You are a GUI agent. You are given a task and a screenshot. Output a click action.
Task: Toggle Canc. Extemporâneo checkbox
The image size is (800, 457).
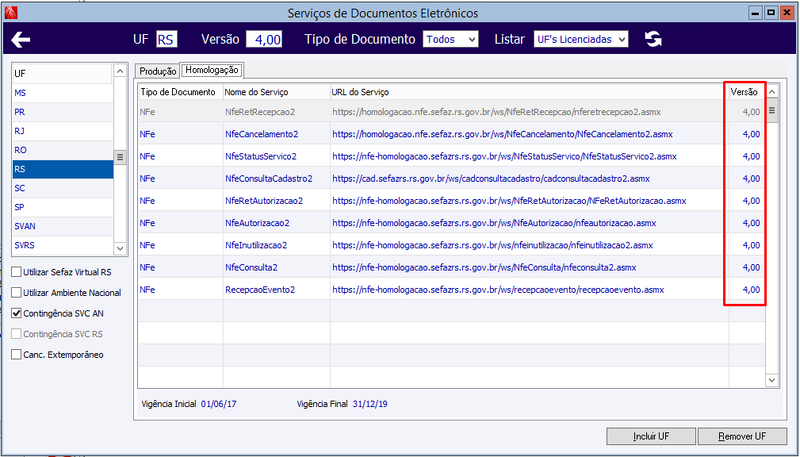pos(16,354)
